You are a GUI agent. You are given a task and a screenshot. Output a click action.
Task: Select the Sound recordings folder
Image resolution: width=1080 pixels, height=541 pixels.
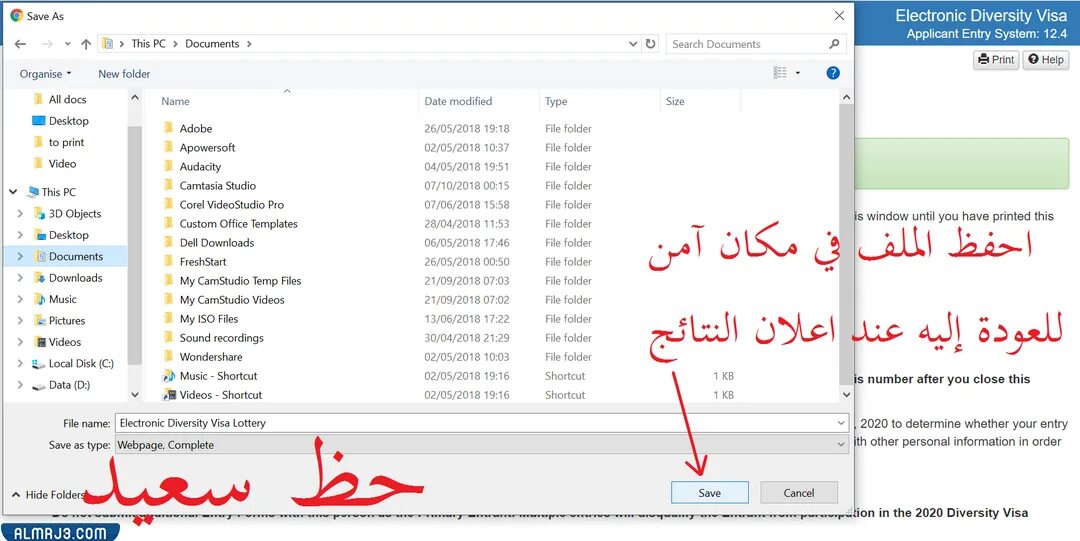221,338
